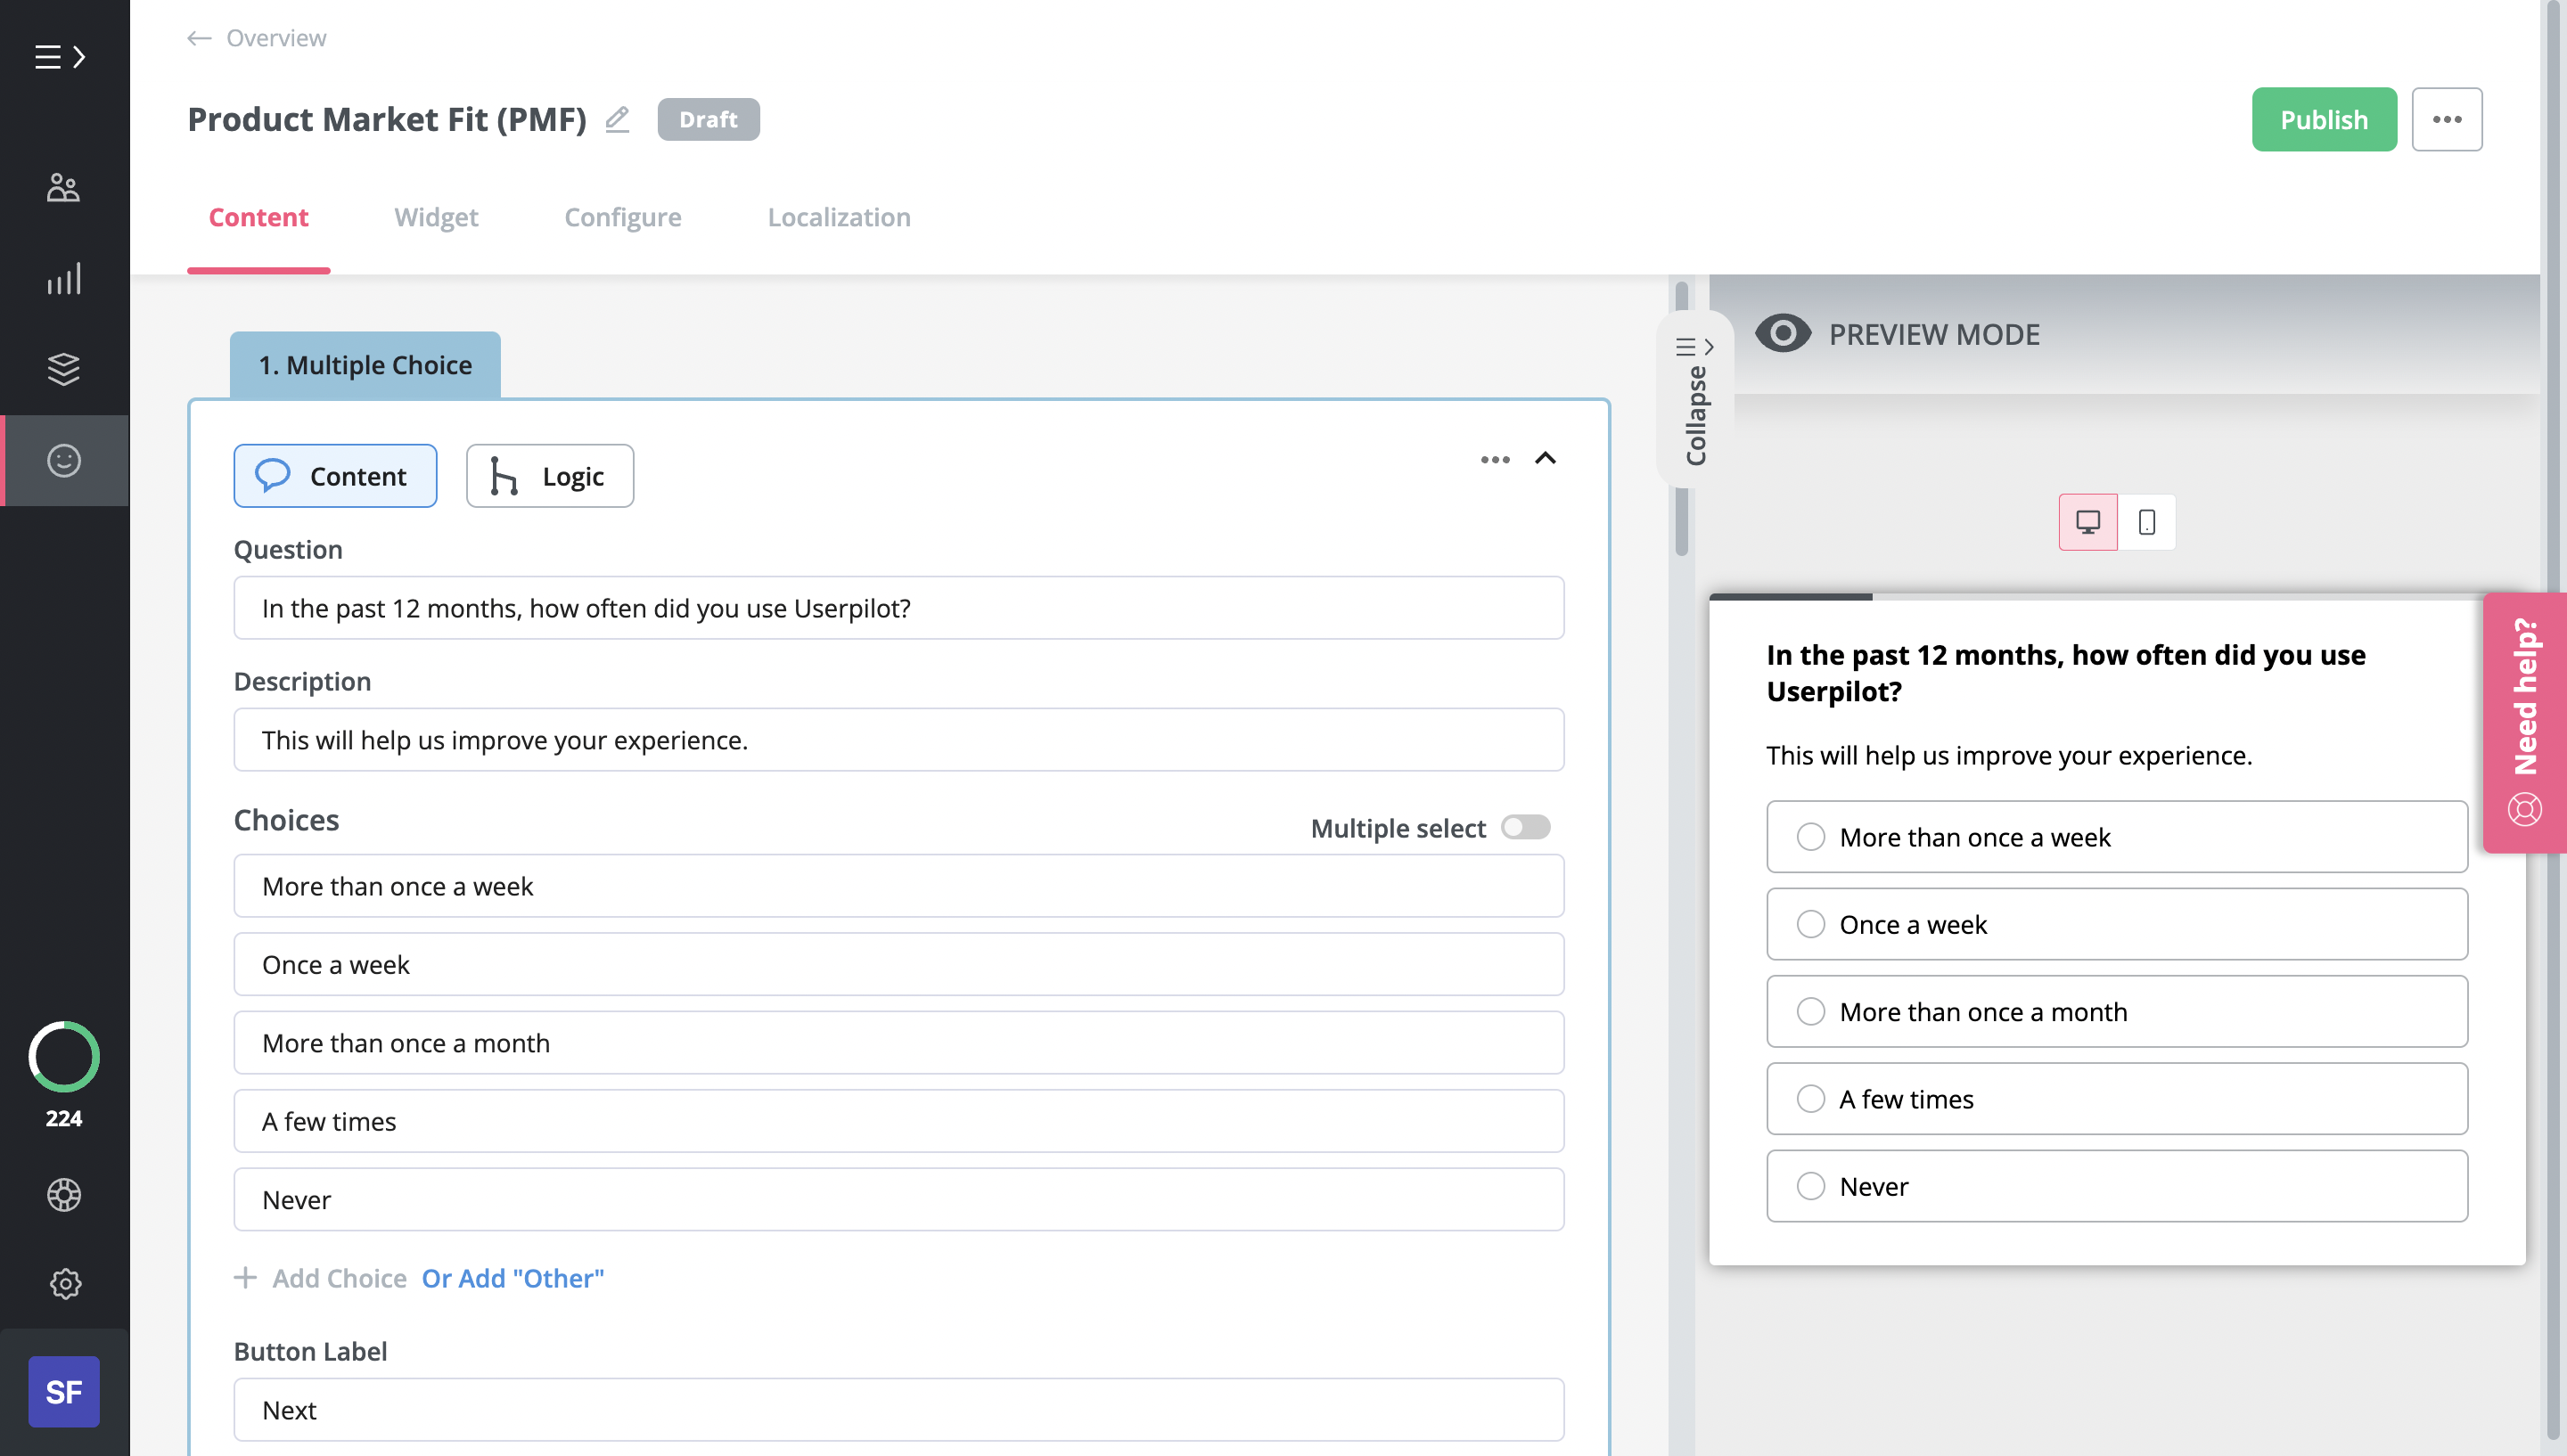Switch to the Widget tab
The image size is (2567, 1456).
[436, 217]
